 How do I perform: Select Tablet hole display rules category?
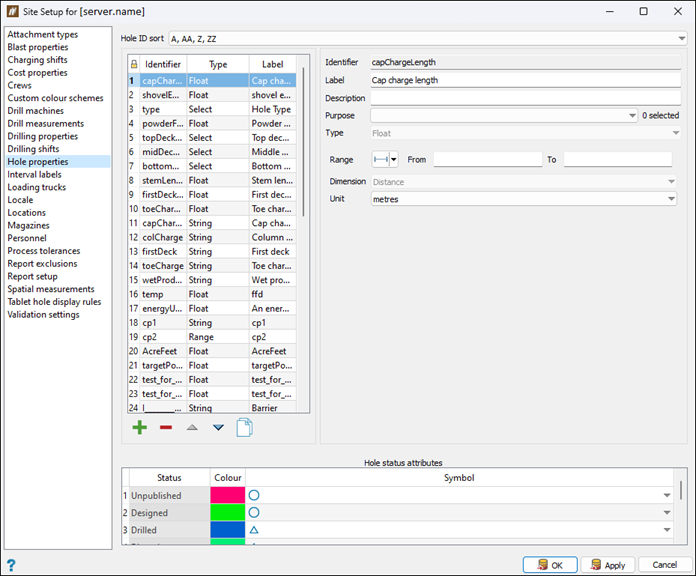point(54,302)
